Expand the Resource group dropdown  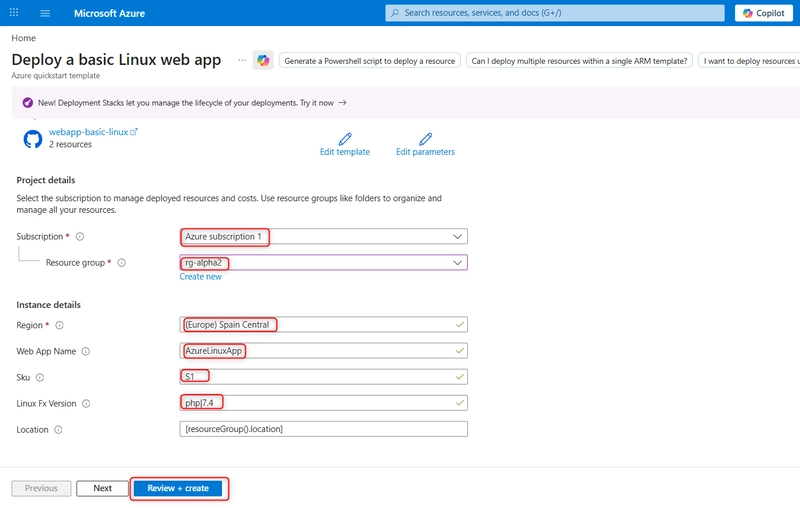(323, 263)
